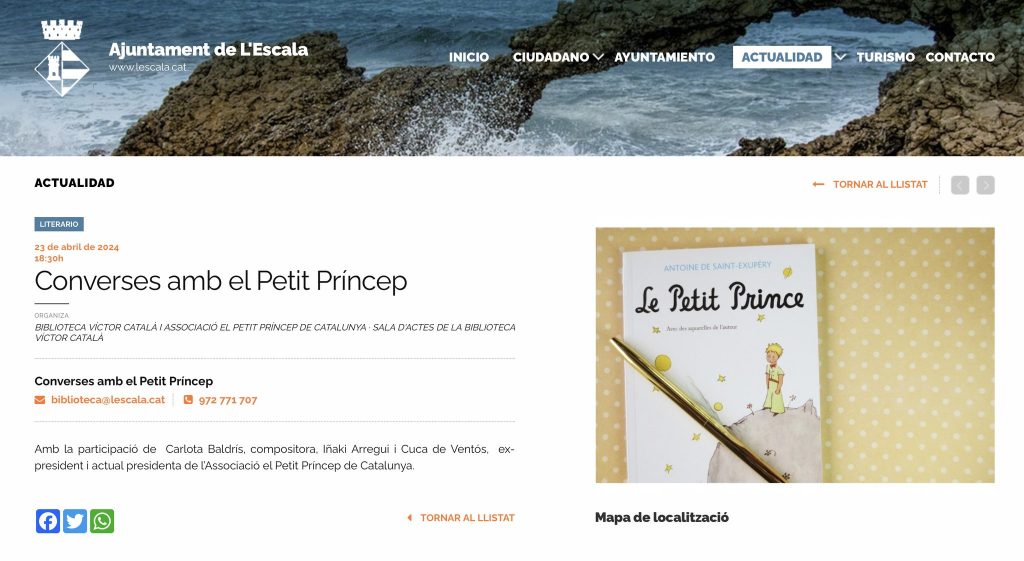This screenshot has width=1024, height=561.
Task: Go to the previous event arrow
Action: pos(960,185)
